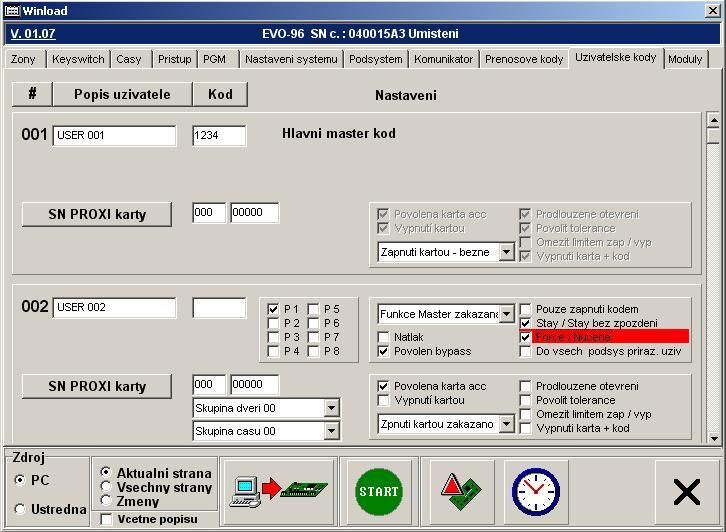726x532 pixels.
Task: Click the vertical scrollbar up arrow
Action: click(712, 120)
